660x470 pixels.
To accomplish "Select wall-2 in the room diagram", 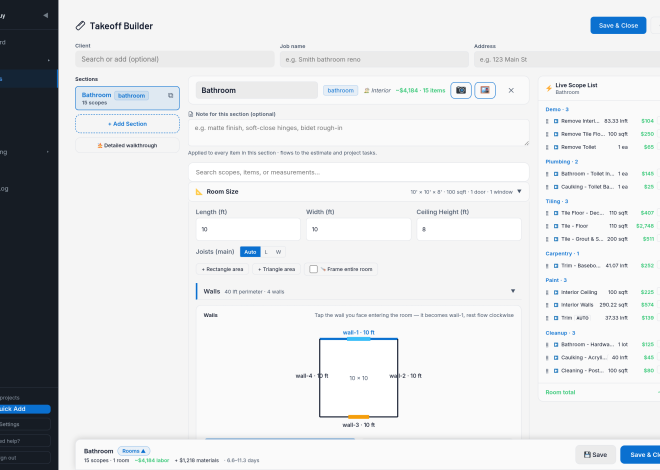I will (398, 378).
